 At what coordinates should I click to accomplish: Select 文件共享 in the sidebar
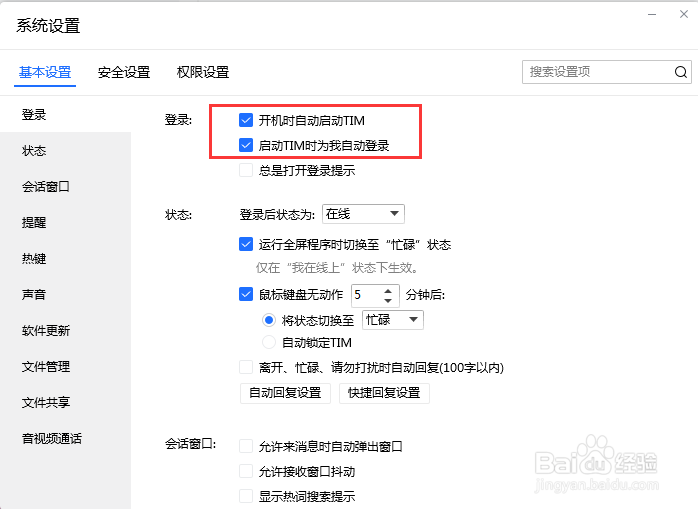(x=65, y=403)
